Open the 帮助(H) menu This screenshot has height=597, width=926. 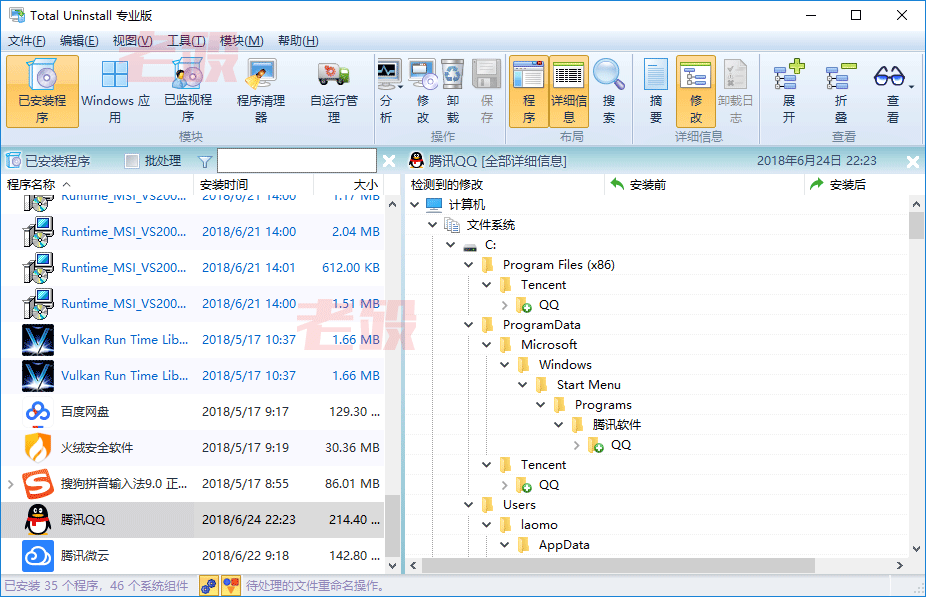298,41
